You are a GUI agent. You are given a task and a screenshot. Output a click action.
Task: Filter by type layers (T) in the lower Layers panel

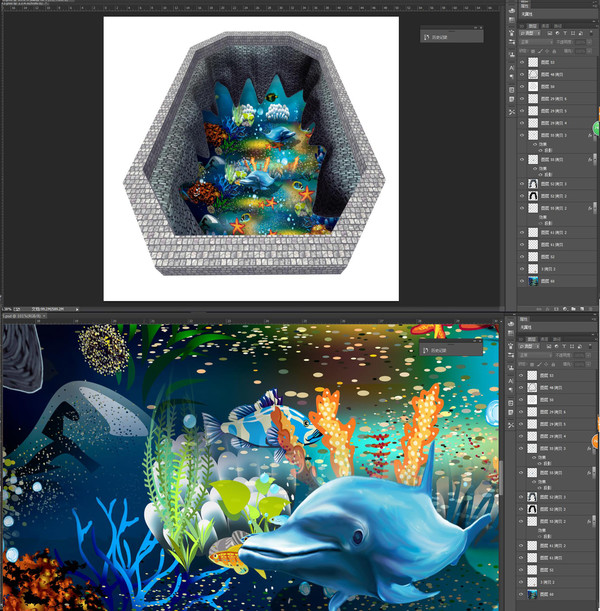(x=564, y=346)
